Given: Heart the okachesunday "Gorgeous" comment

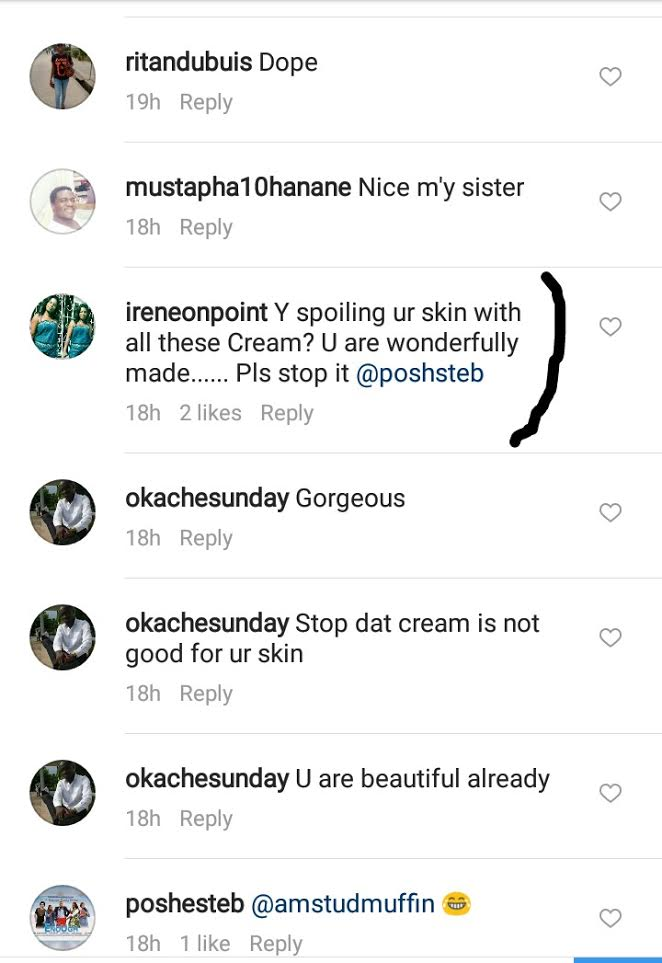Looking at the screenshot, I should coord(610,513).
